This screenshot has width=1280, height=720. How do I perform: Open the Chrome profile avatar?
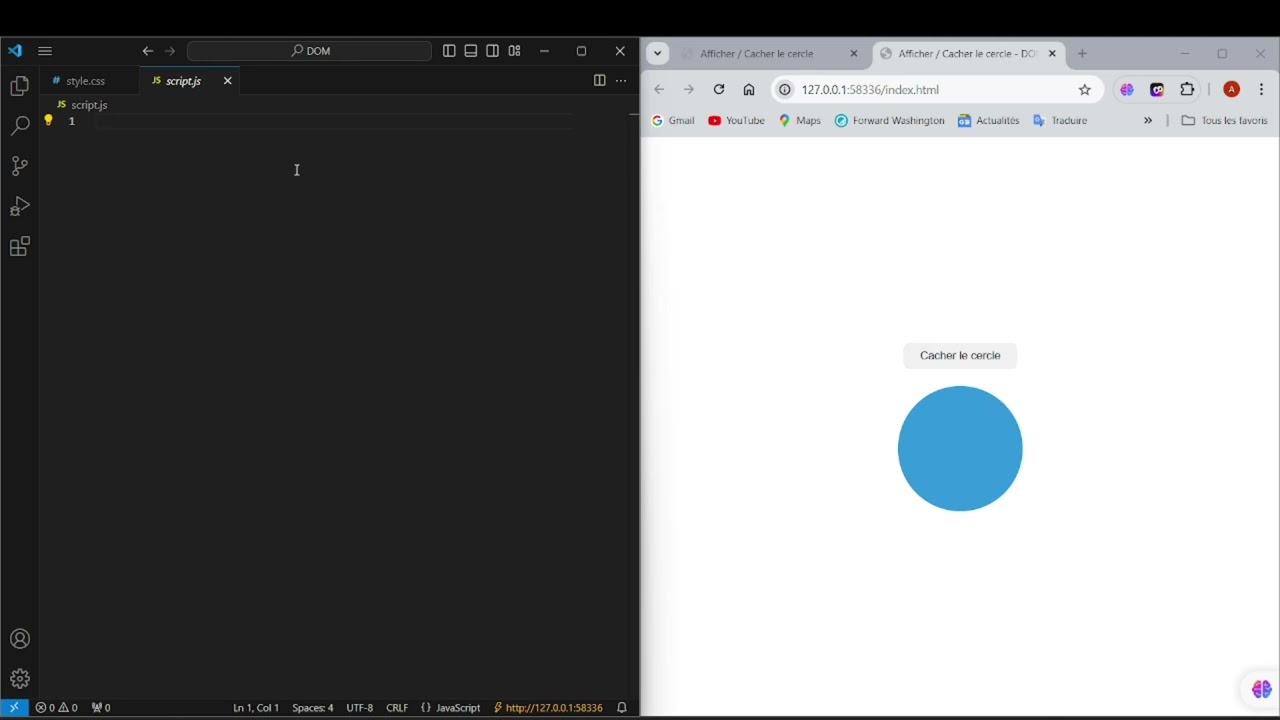coord(1232,90)
